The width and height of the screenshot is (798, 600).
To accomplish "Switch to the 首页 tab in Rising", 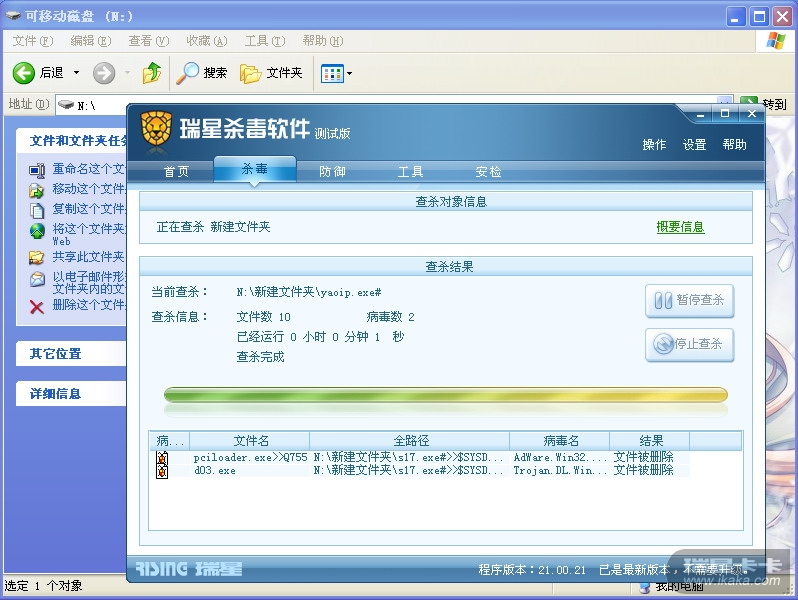I will coord(176,172).
